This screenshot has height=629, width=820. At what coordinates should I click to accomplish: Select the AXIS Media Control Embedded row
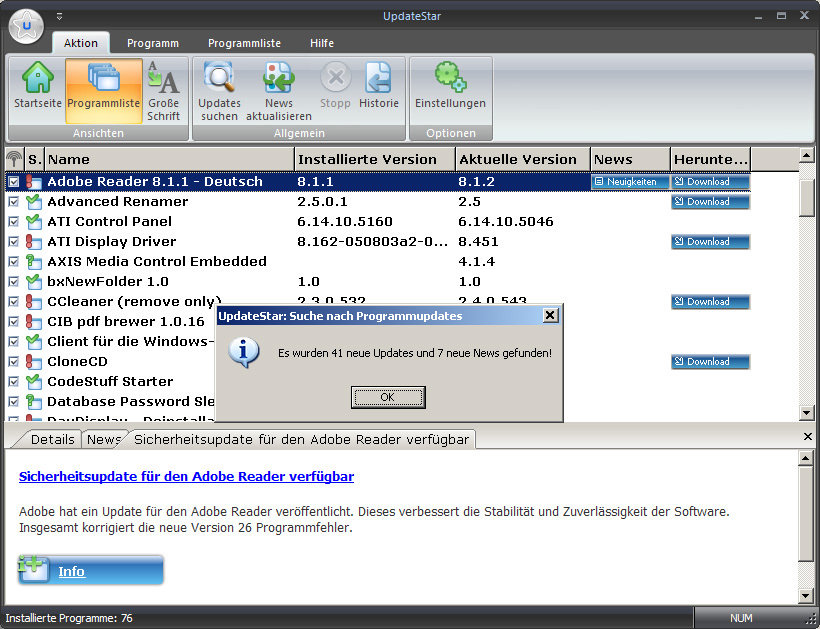(378, 261)
